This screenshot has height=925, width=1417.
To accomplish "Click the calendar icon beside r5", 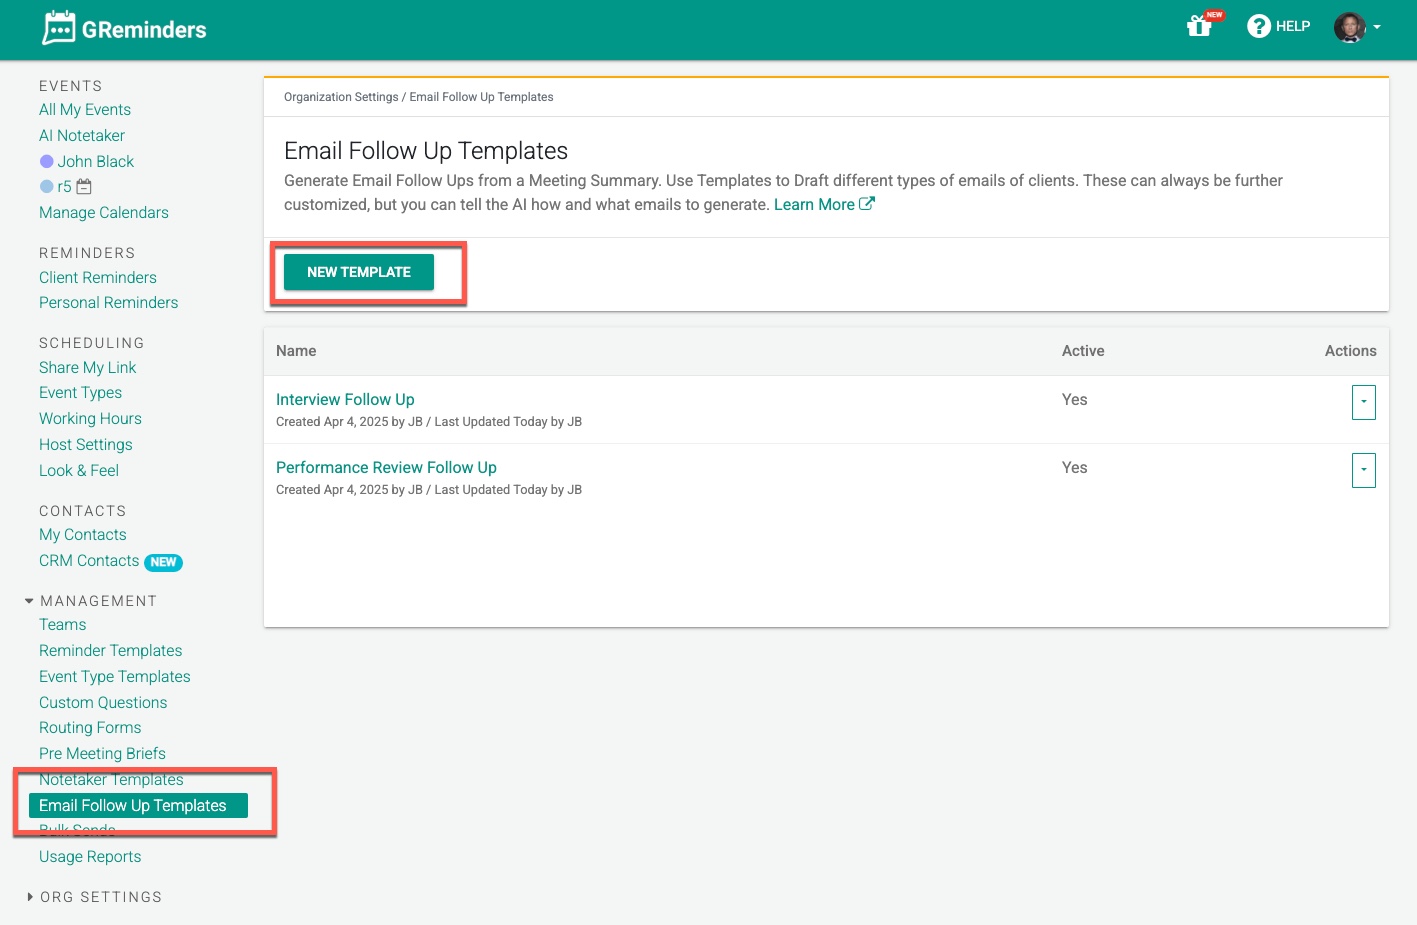I will 84,187.
